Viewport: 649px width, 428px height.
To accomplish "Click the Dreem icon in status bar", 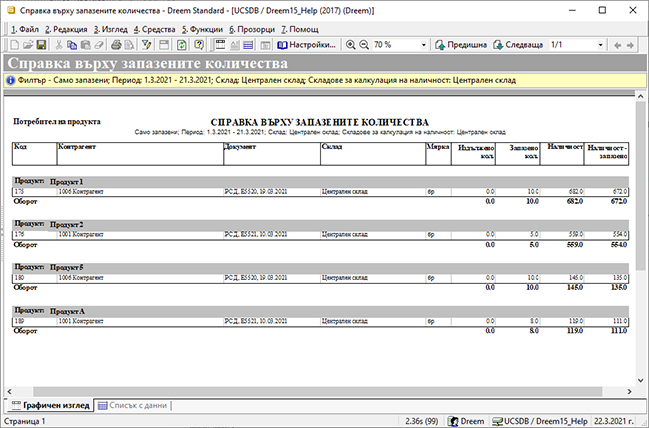I will [454, 421].
